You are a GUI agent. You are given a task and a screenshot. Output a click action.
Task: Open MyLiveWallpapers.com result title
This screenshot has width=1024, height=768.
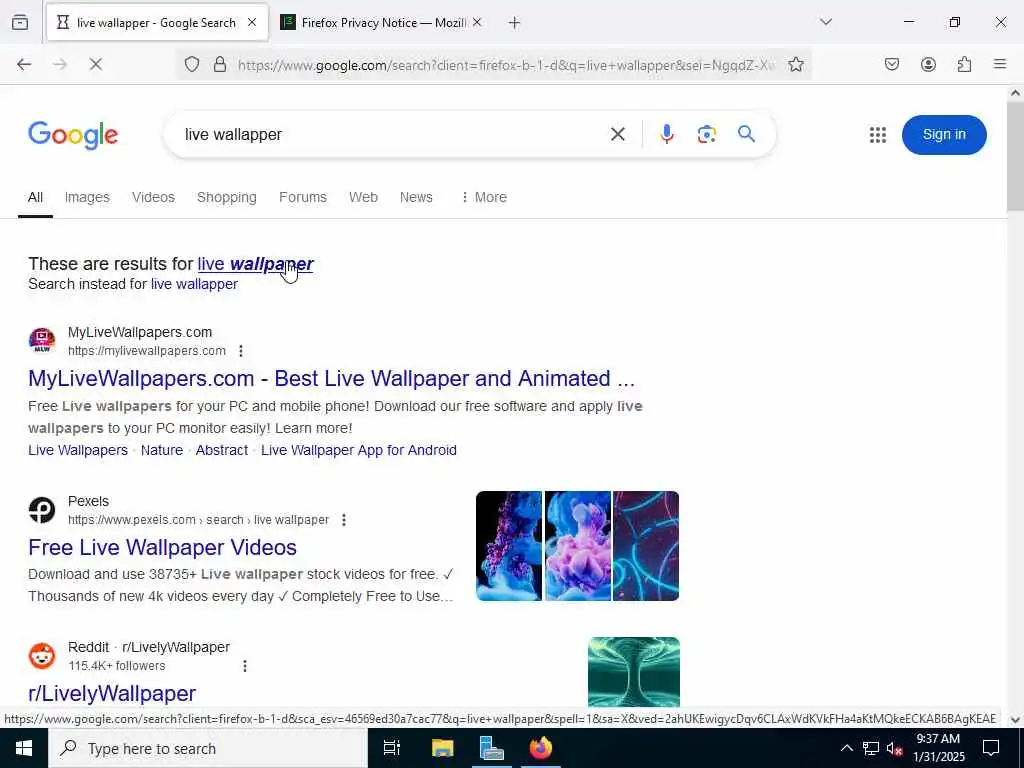[x=331, y=379]
